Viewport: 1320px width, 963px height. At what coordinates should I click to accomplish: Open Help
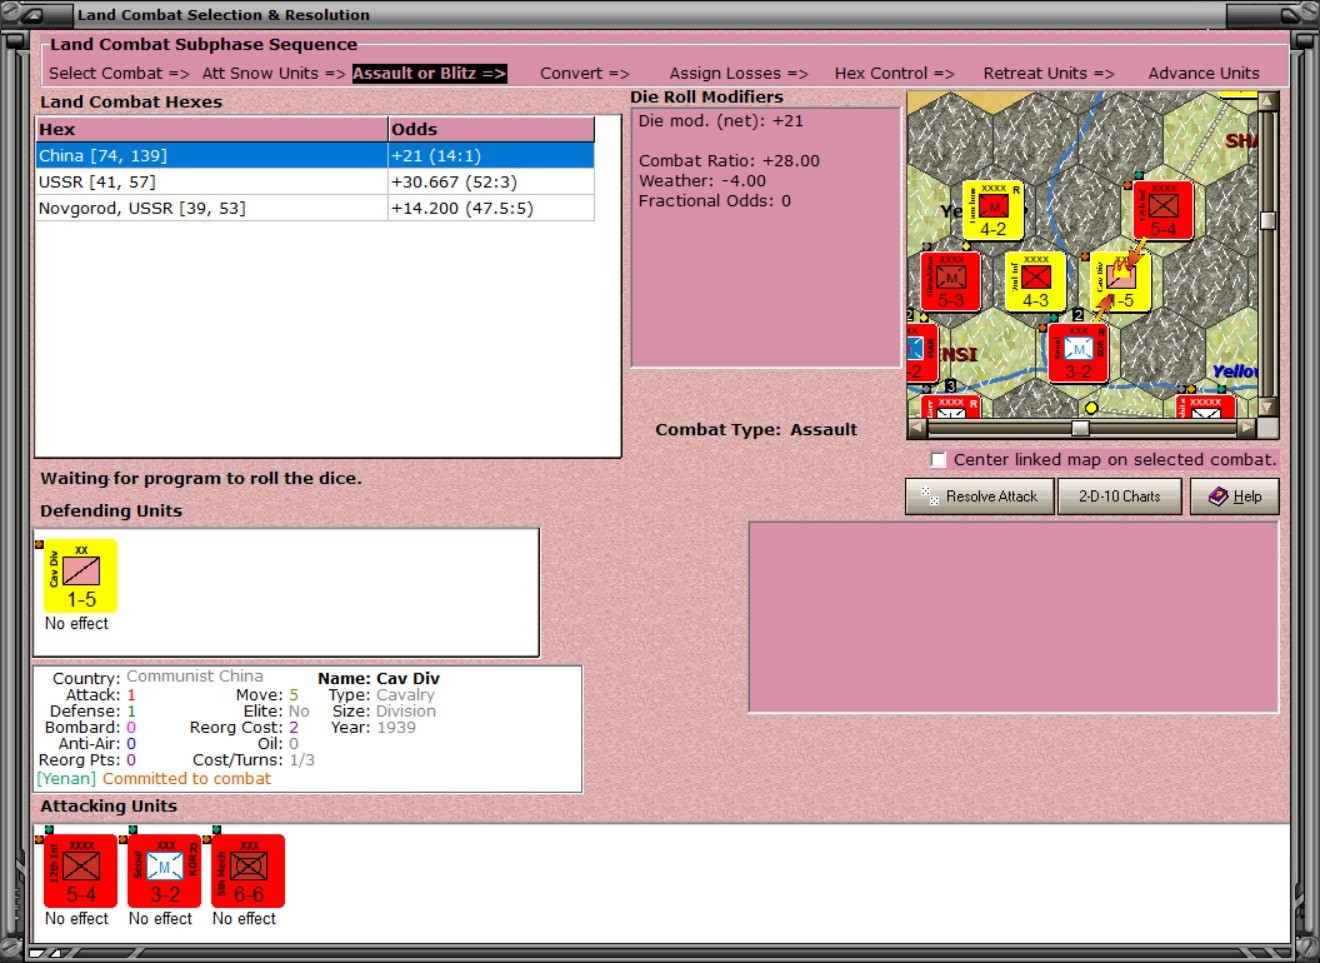(1235, 496)
